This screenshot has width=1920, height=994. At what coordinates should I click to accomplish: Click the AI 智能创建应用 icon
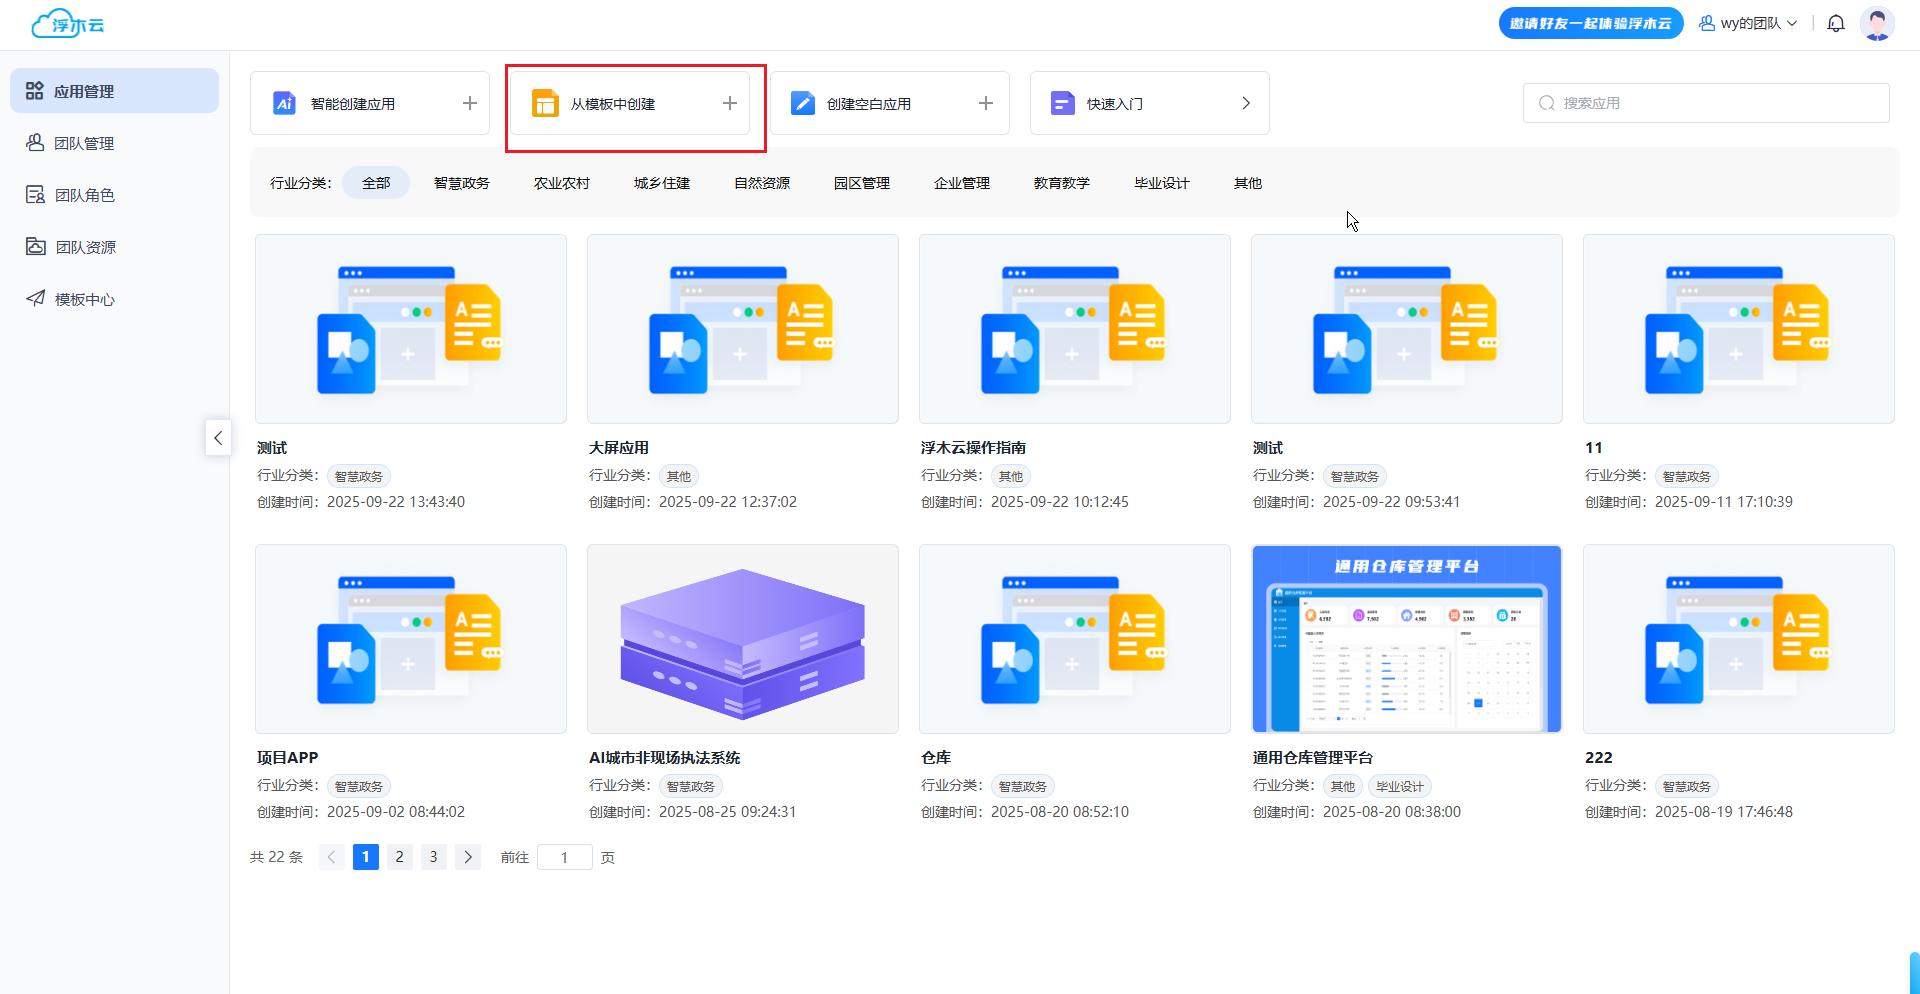tap(284, 103)
